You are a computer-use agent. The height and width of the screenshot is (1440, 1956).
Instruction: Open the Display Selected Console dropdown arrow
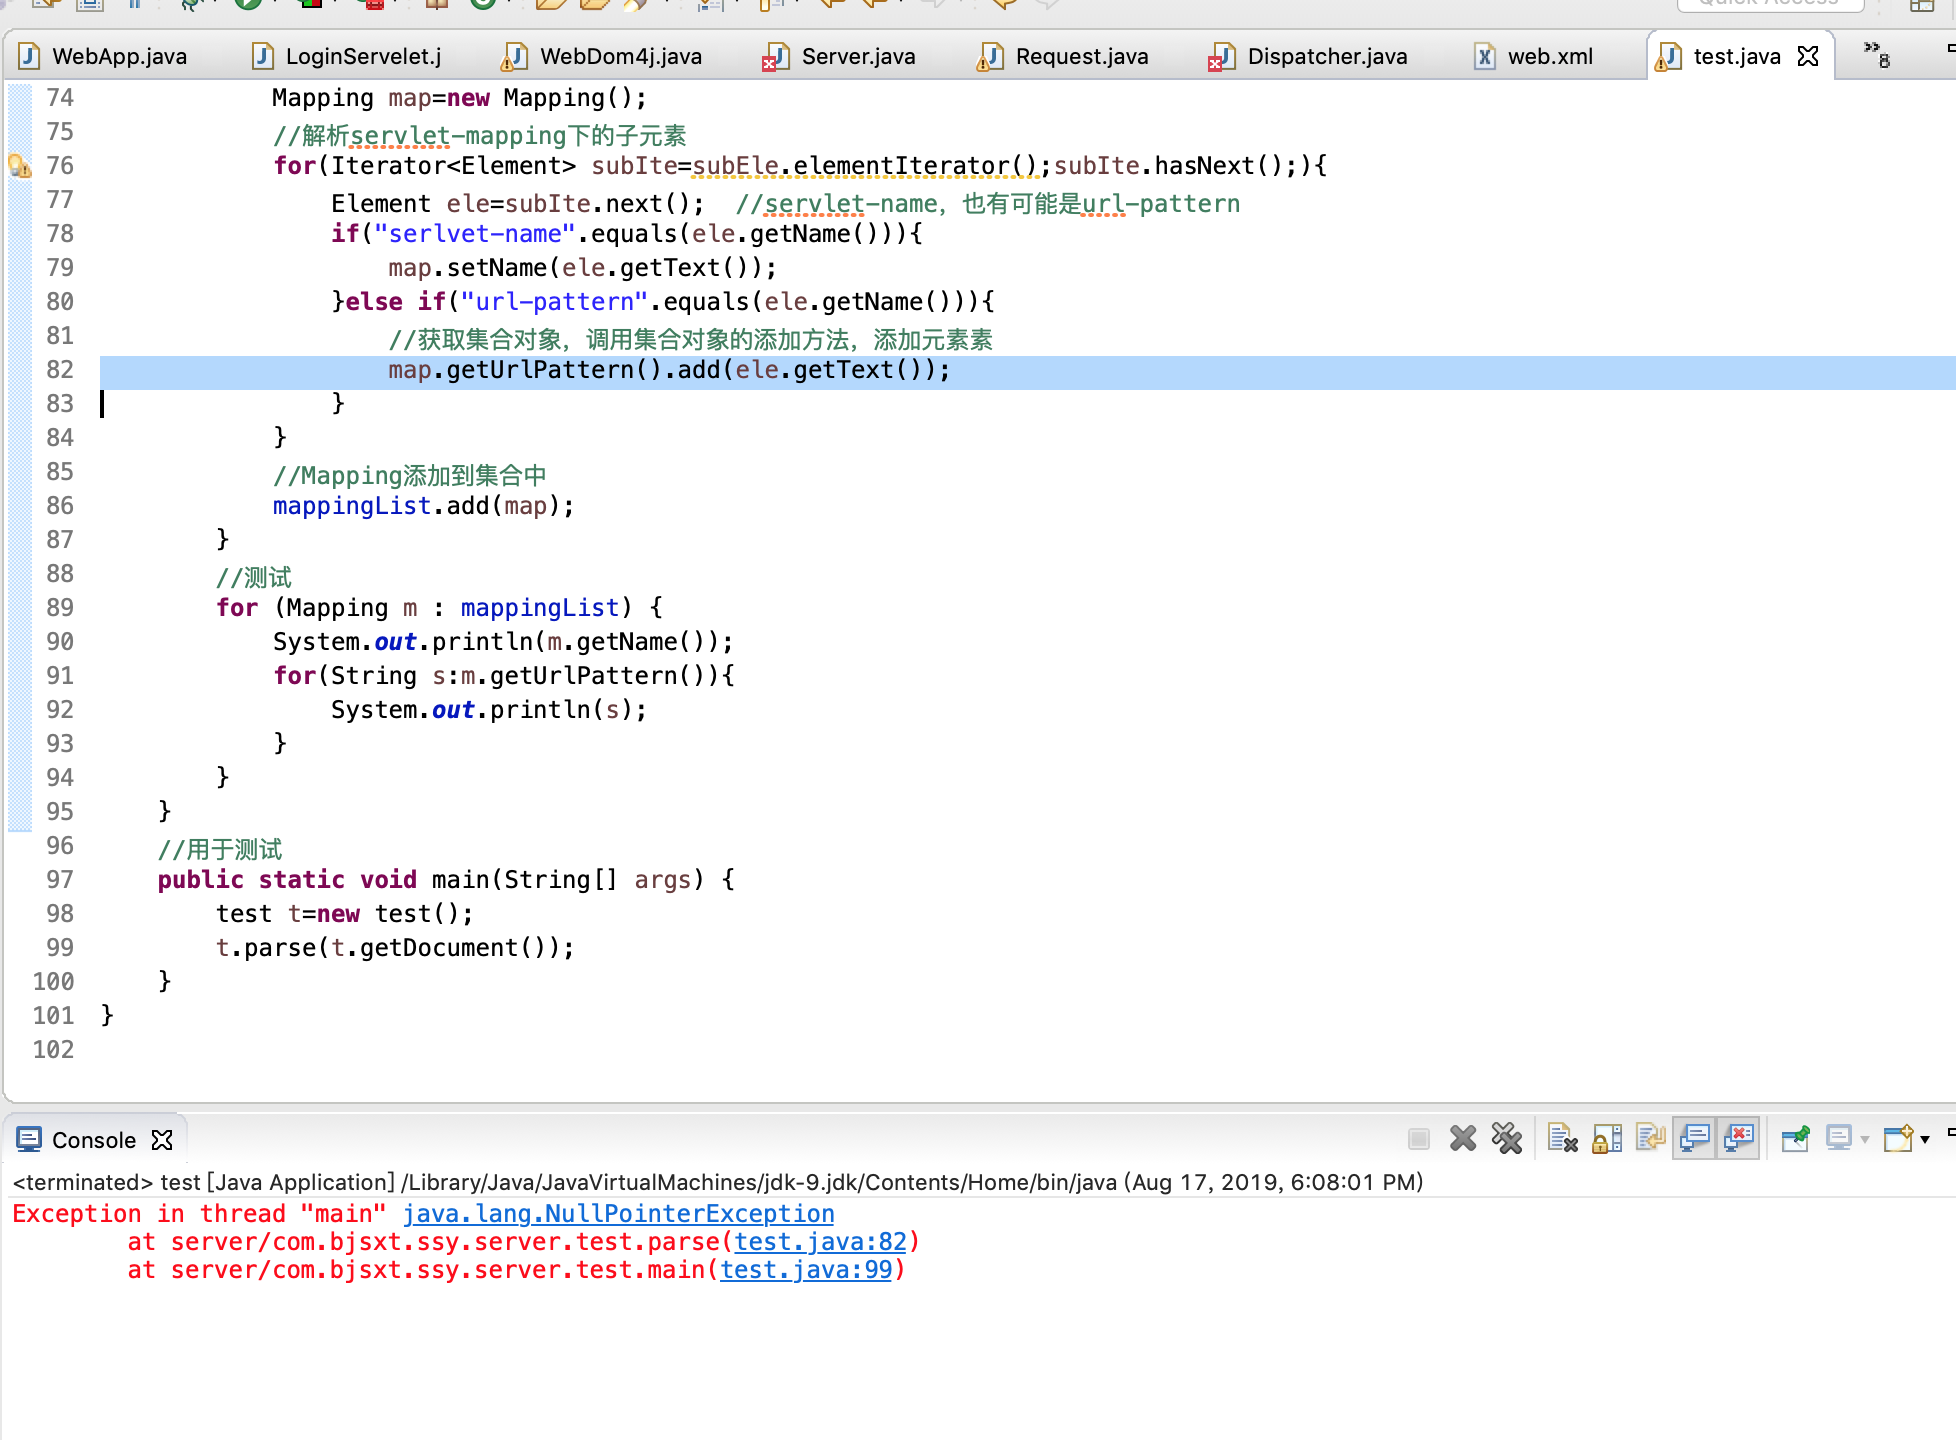(x=1865, y=1139)
